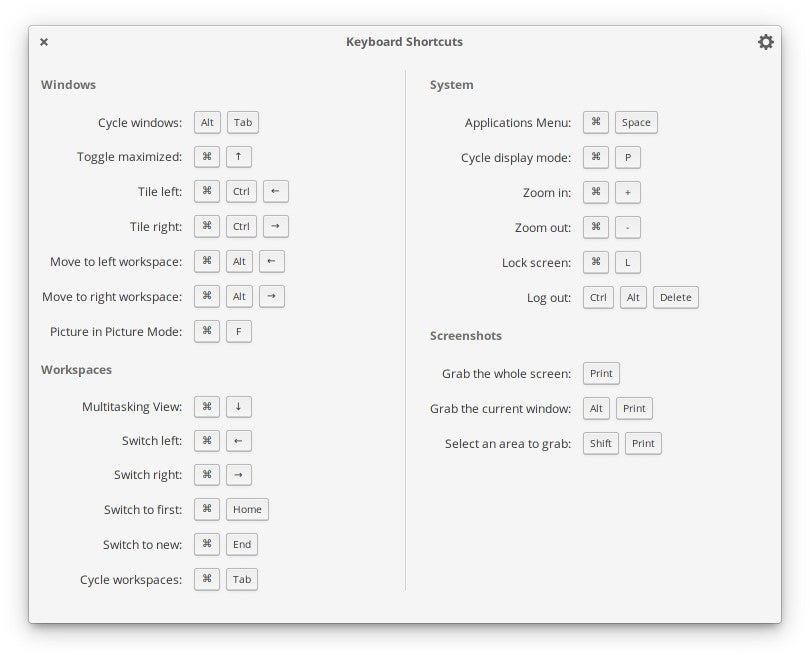Click the plus key for Zoom in
Viewport: 810px width, 655px height.
point(628,192)
